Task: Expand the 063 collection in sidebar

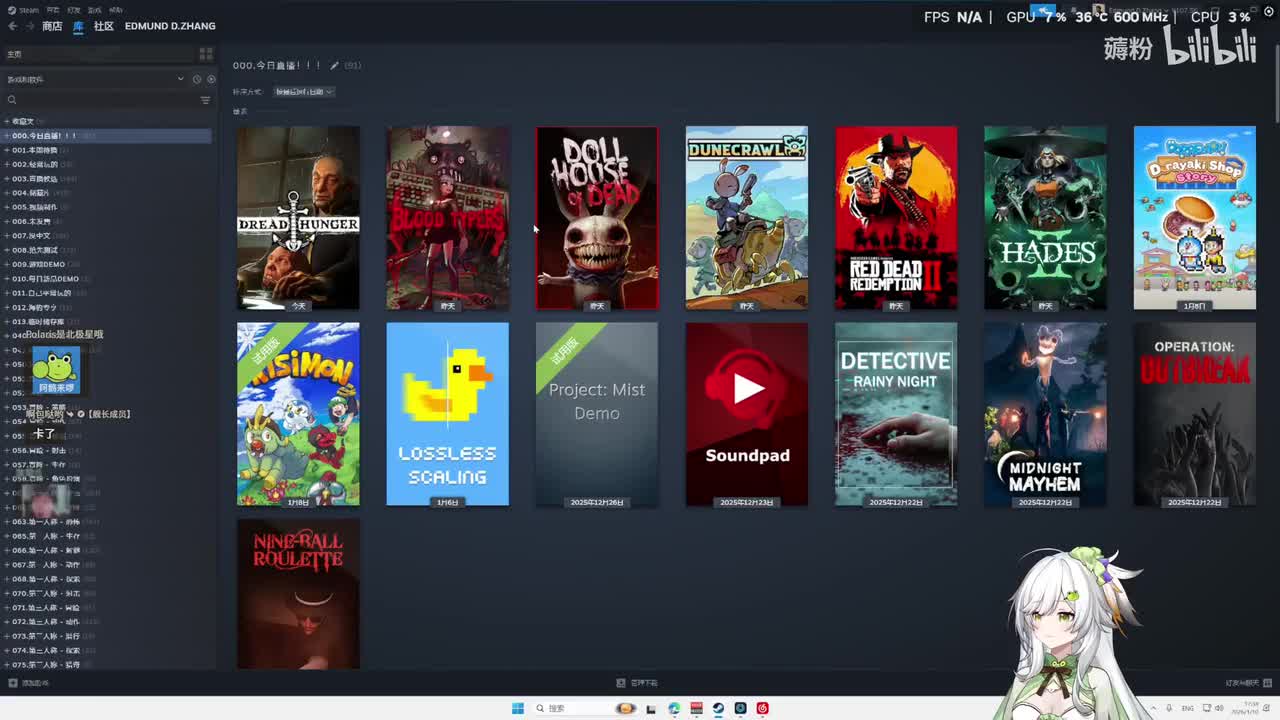Action: [x=7, y=522]
